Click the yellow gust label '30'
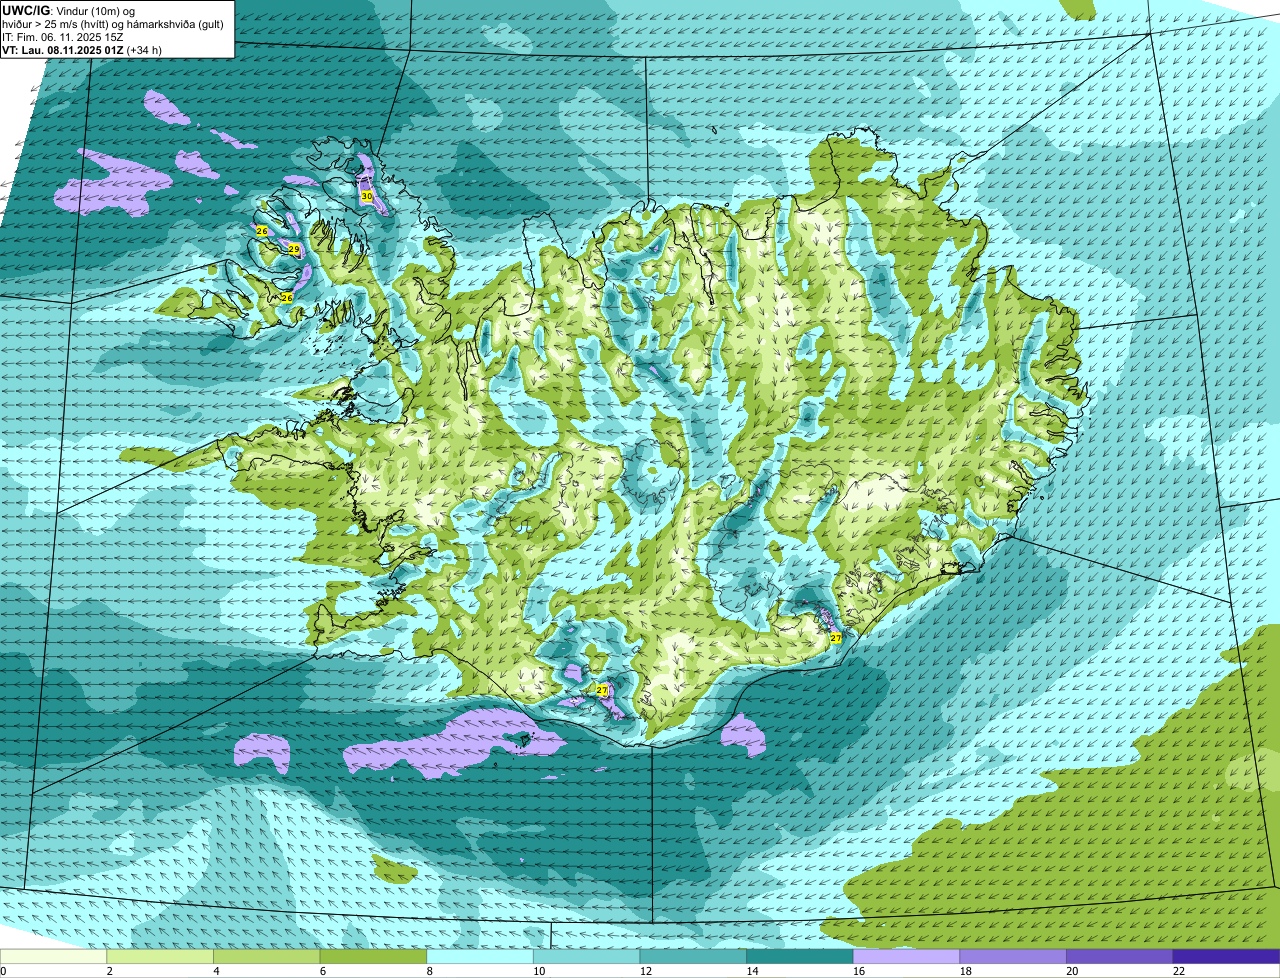1280x978 pixels. coord(367,197)
